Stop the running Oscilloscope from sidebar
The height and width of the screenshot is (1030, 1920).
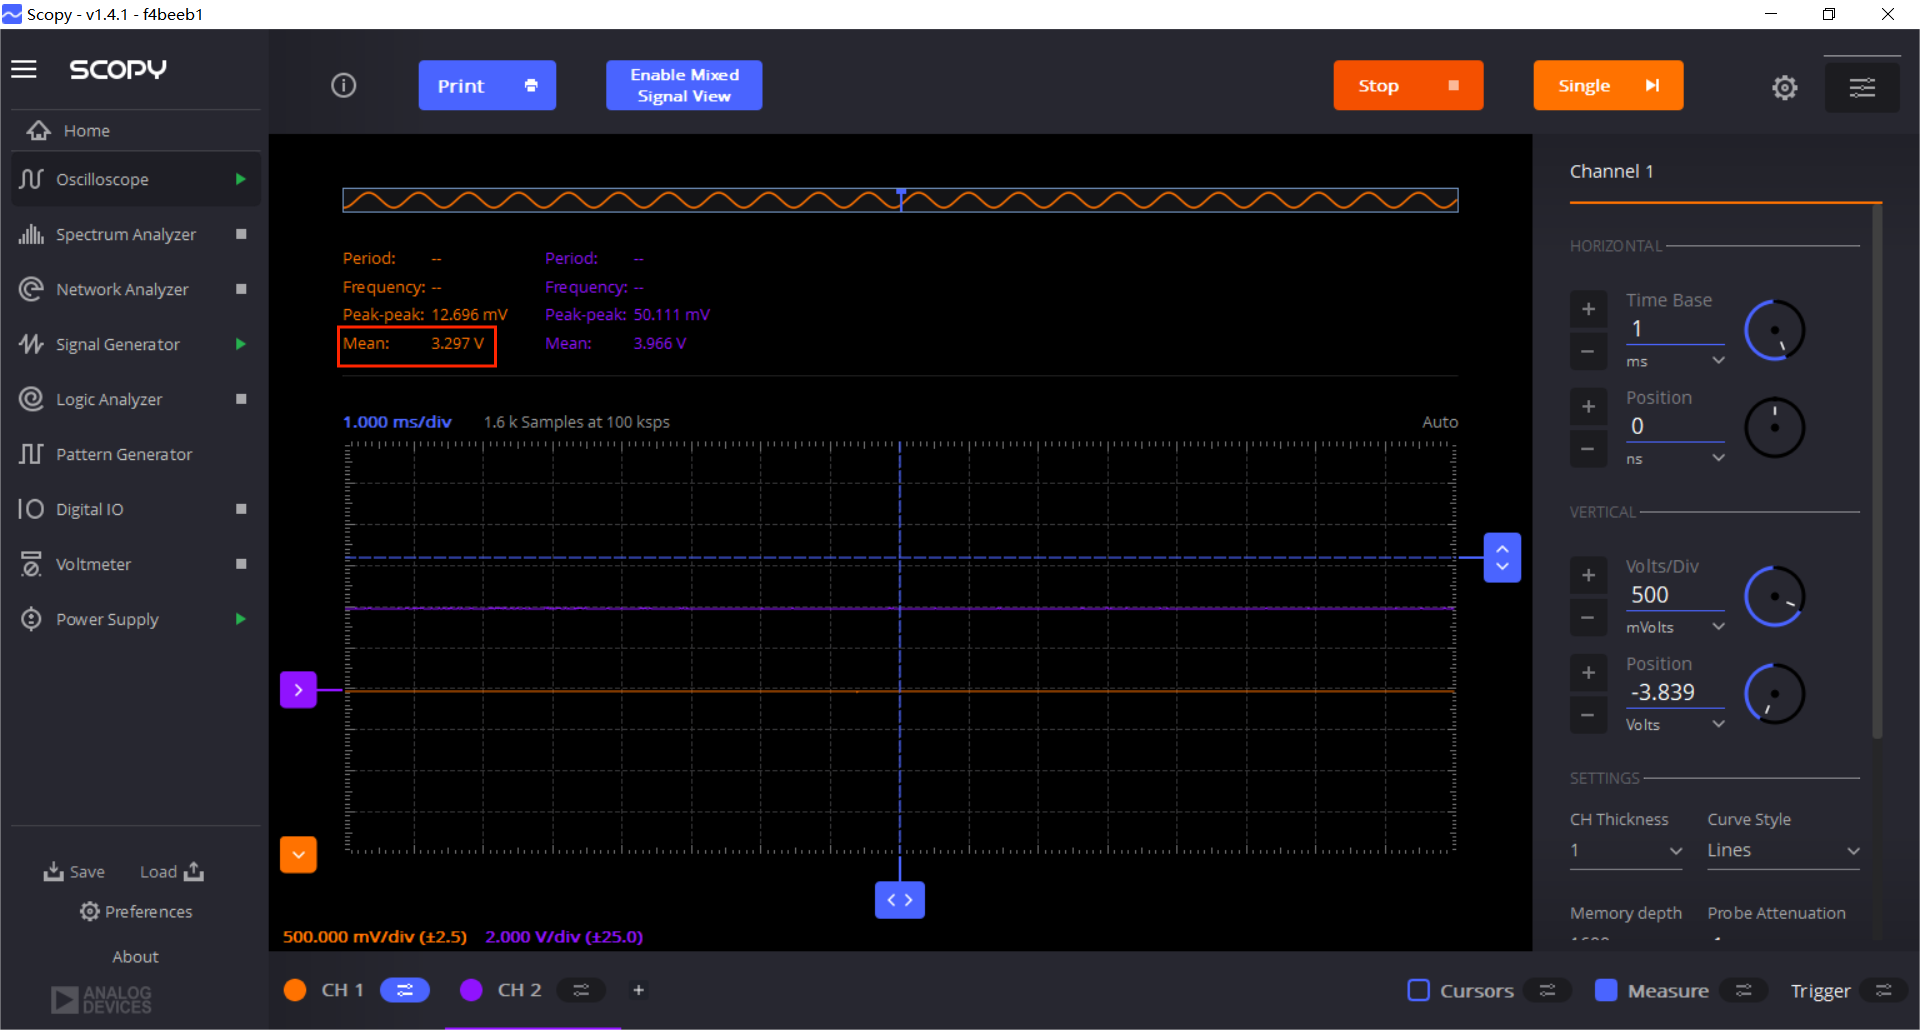point(240,179)
